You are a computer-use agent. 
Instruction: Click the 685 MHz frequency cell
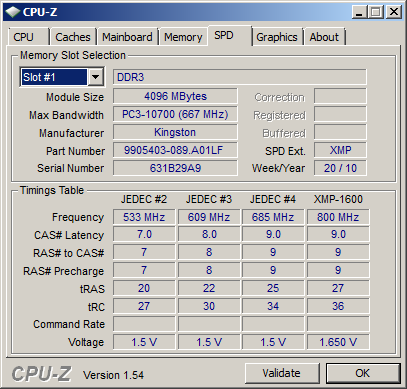pyautogui.click(x=273, y=217)
